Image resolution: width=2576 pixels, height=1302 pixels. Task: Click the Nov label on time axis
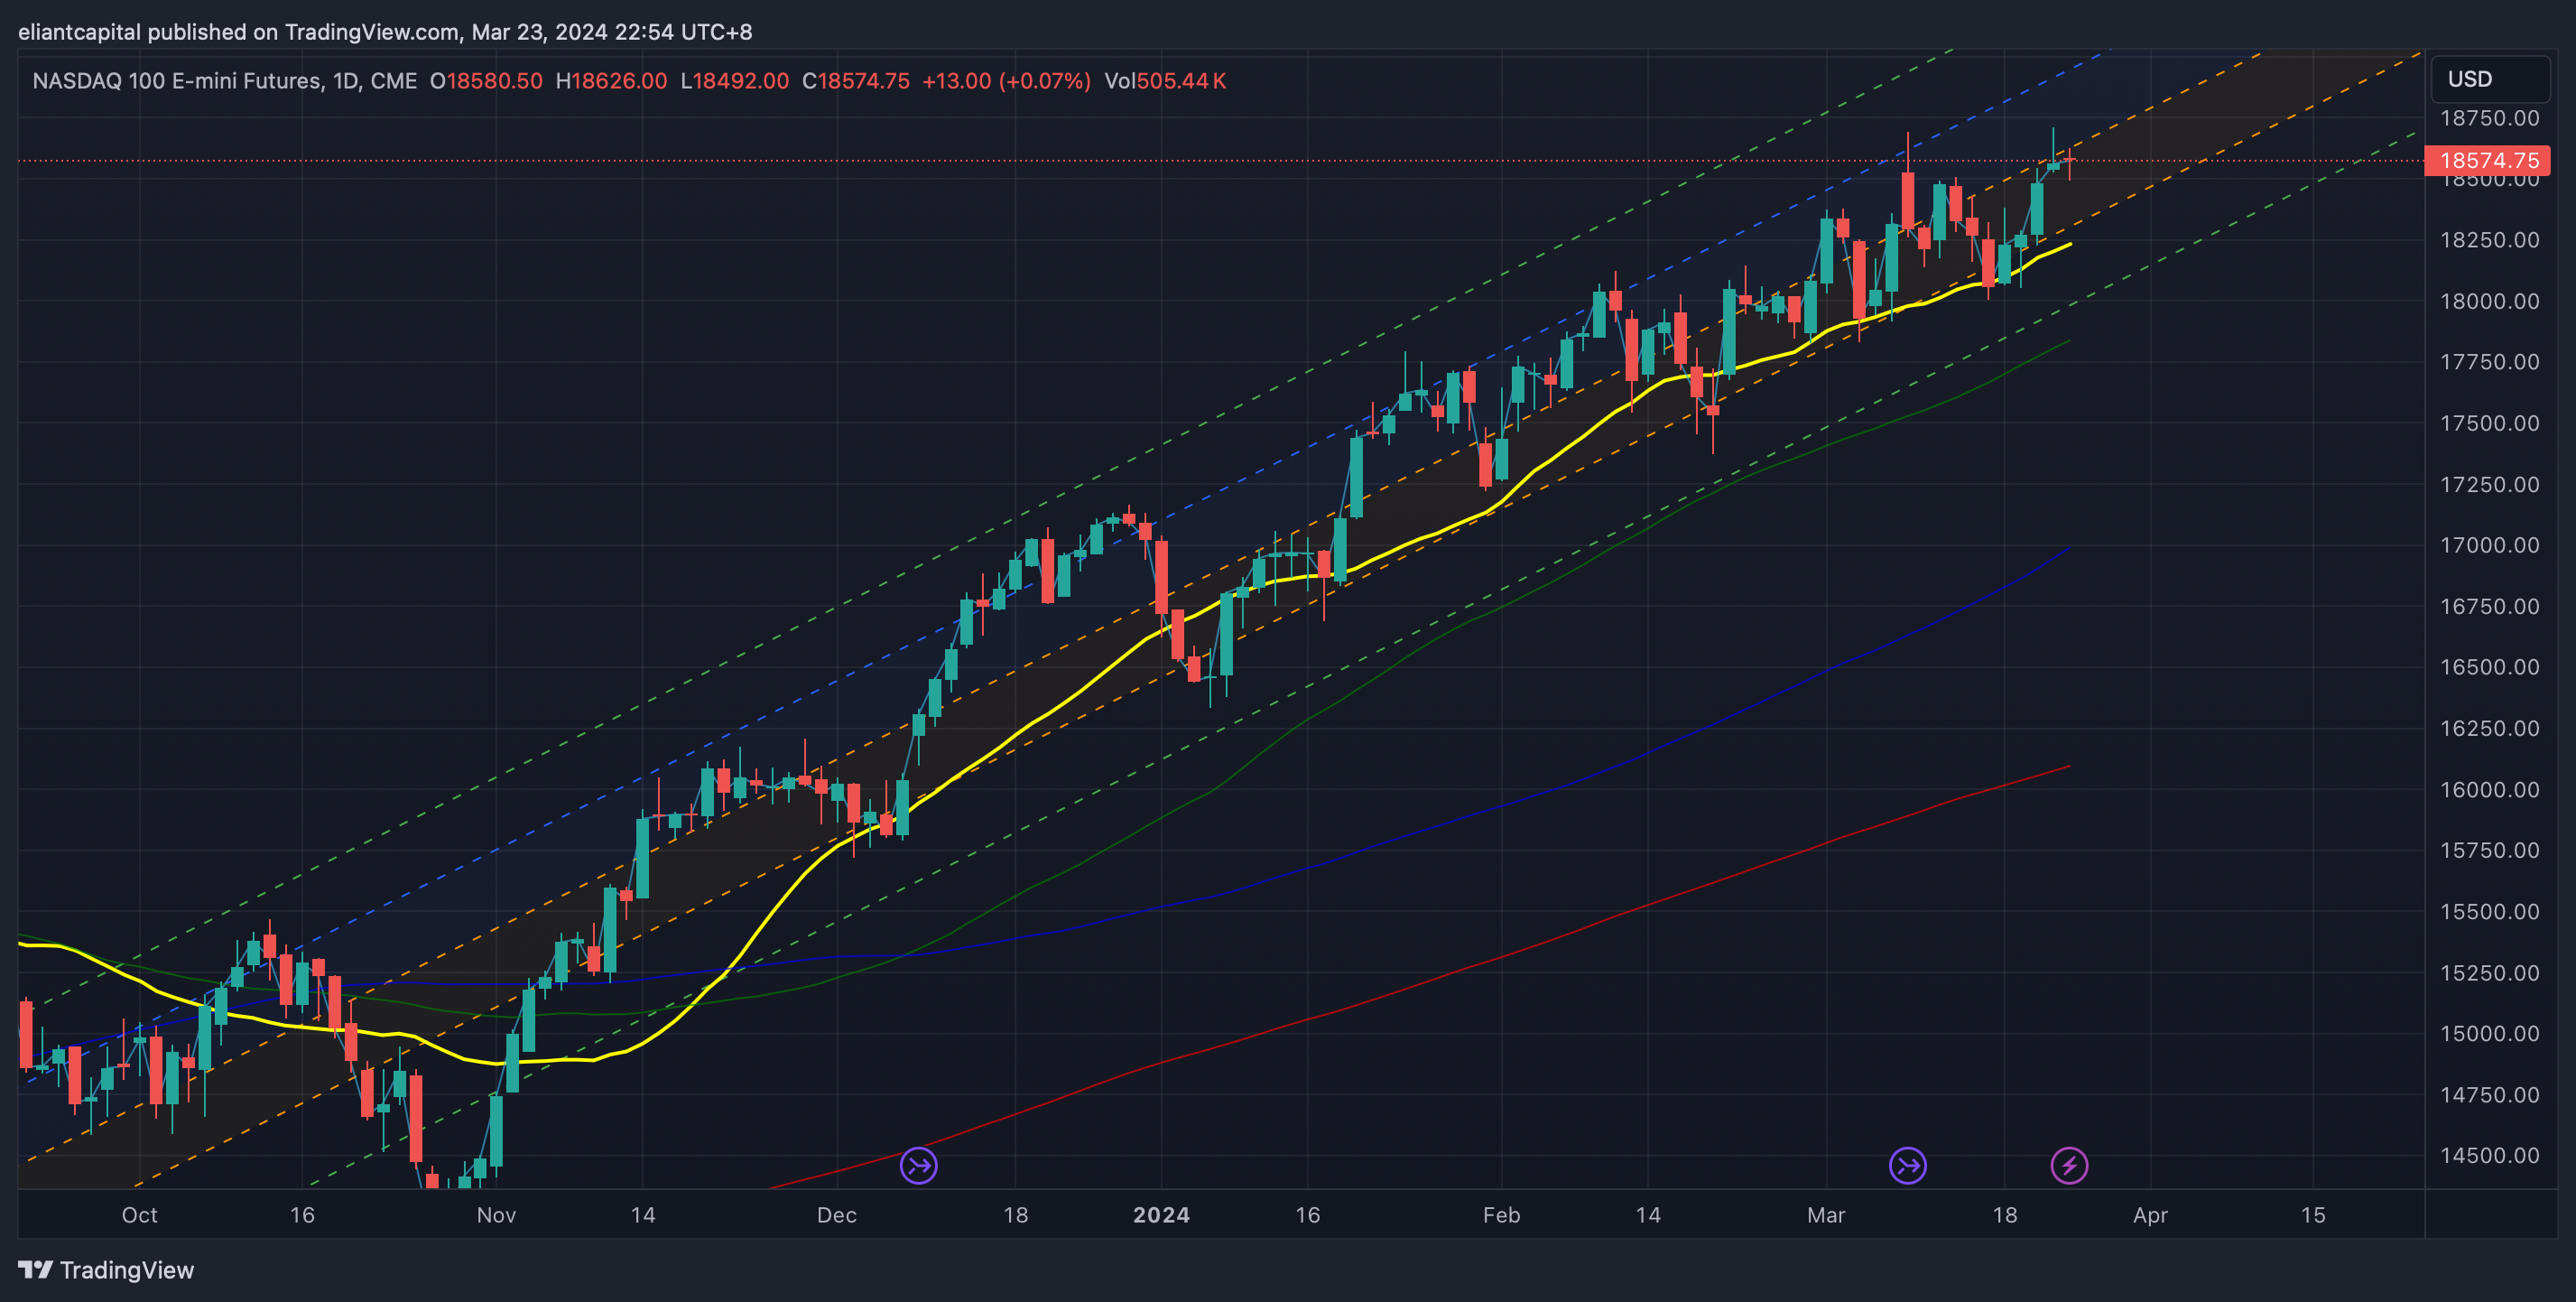click(496, 1215)
